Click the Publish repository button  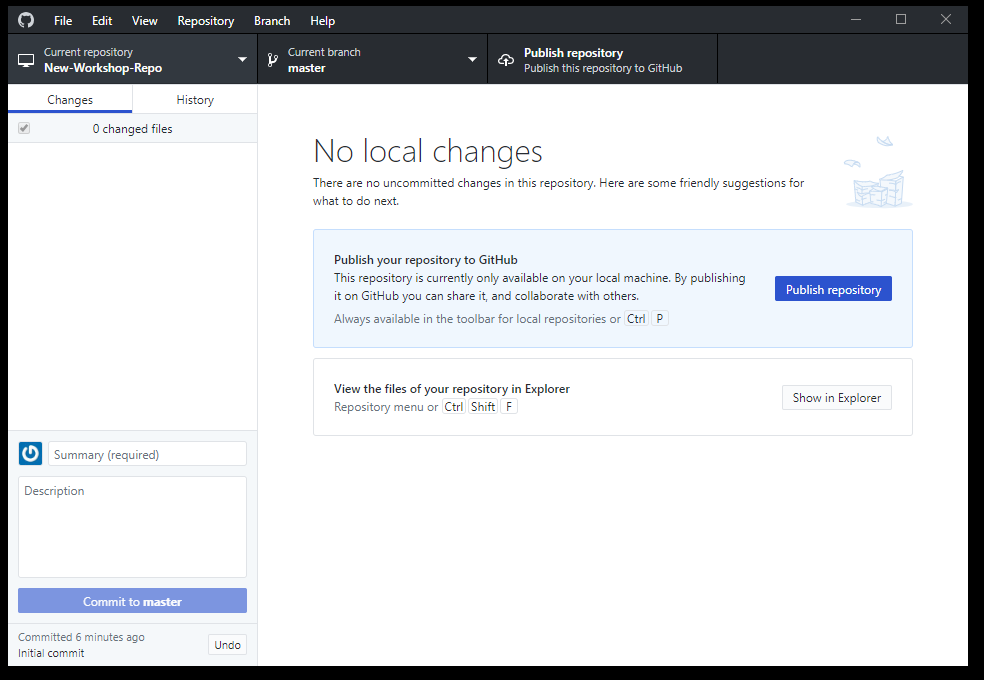833,288
